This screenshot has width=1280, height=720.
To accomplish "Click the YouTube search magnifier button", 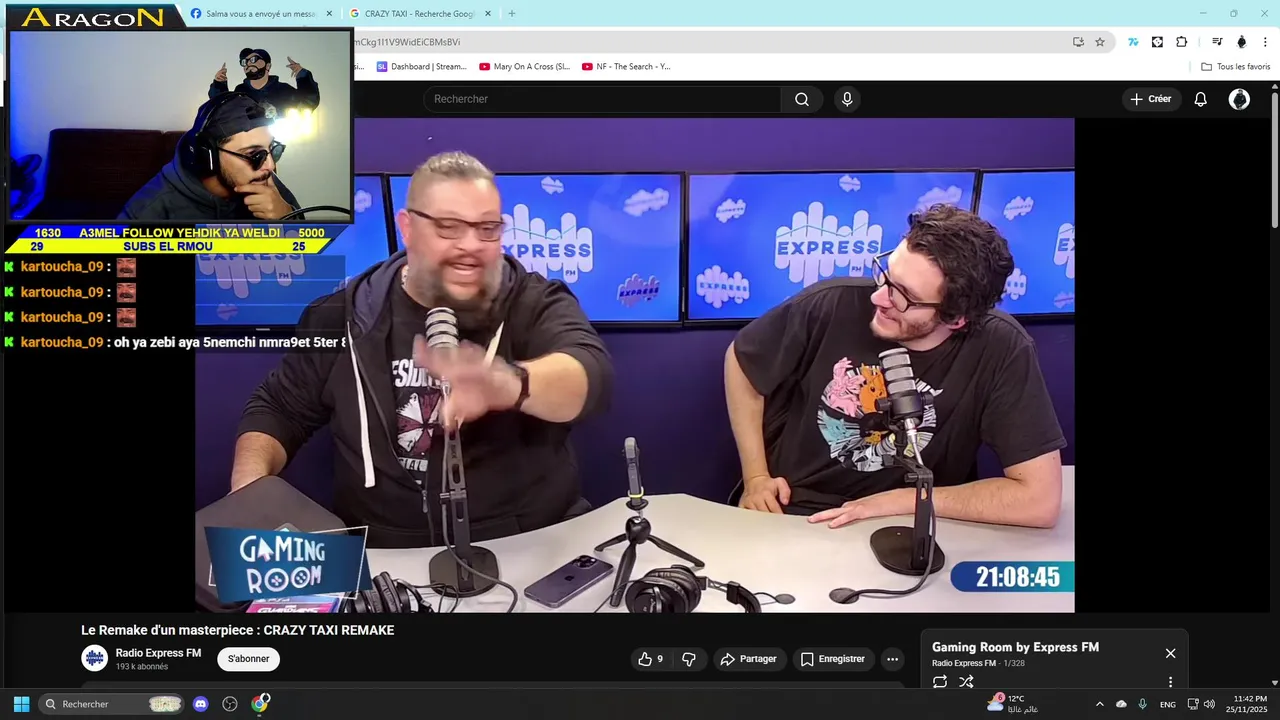I will (802, 99).
